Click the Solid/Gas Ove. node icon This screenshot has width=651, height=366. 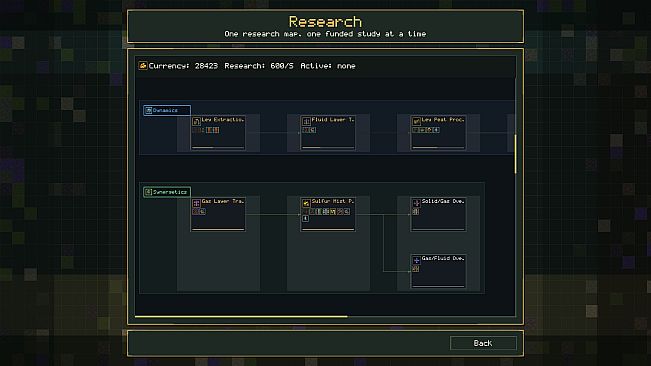pos(416,203)
